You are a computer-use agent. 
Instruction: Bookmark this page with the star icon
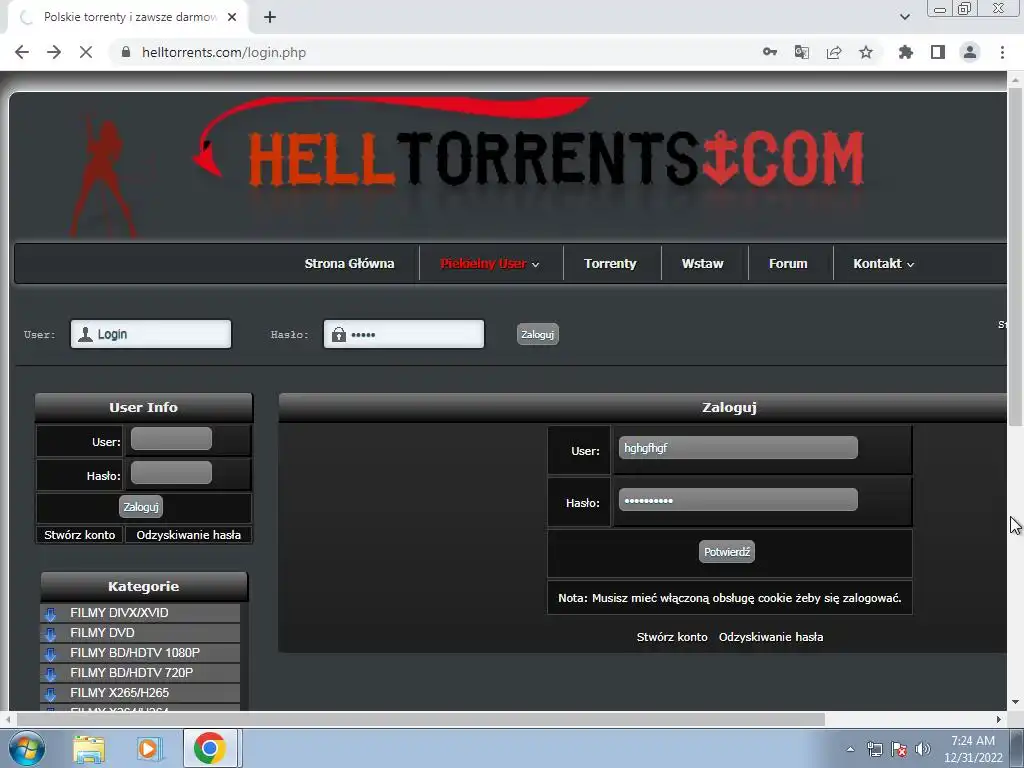pyautogui.click(x=866, y=52)
